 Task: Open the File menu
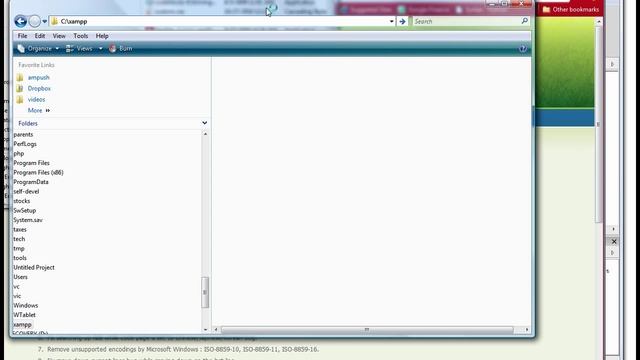(22, 36)
